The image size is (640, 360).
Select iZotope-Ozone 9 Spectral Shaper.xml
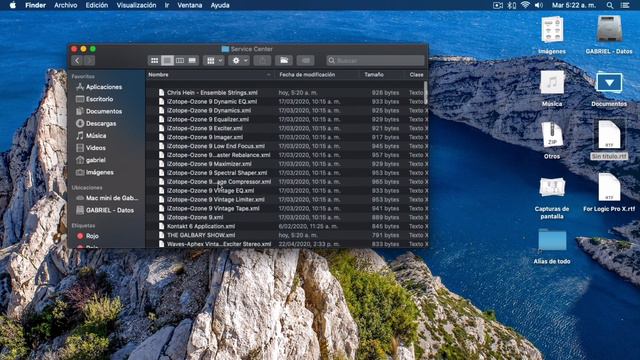(x=217, y=173)
